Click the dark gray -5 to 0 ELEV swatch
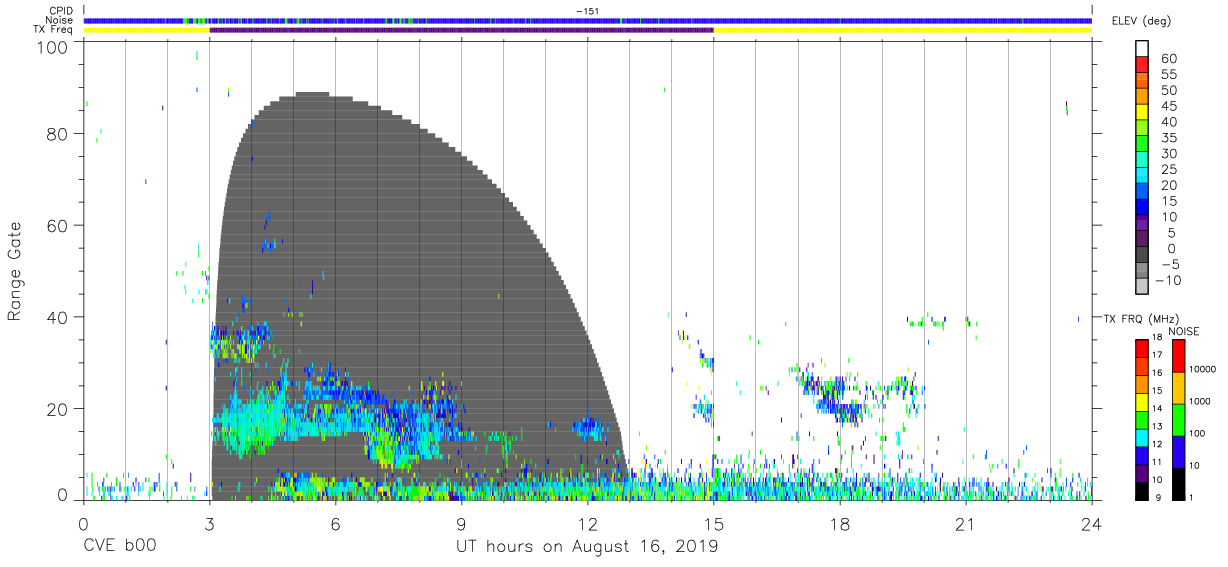The height and width of the screenshot is (567, 1228). coord(1142,256)
